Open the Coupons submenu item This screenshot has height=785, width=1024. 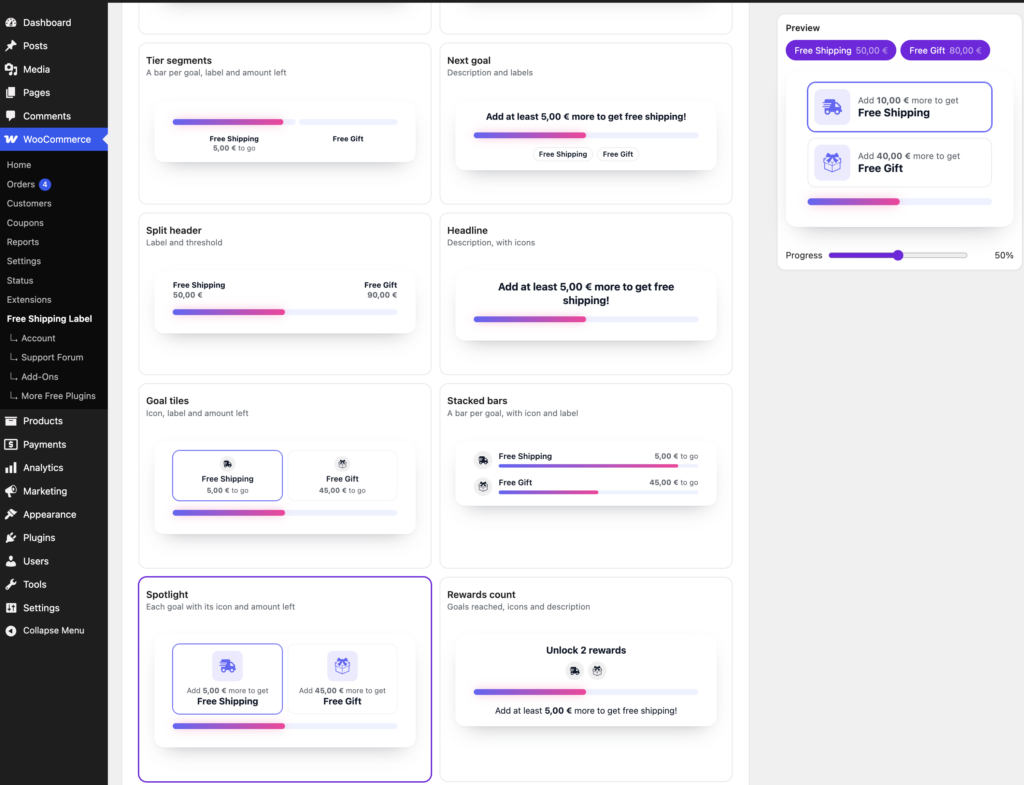tap(25, 223)
